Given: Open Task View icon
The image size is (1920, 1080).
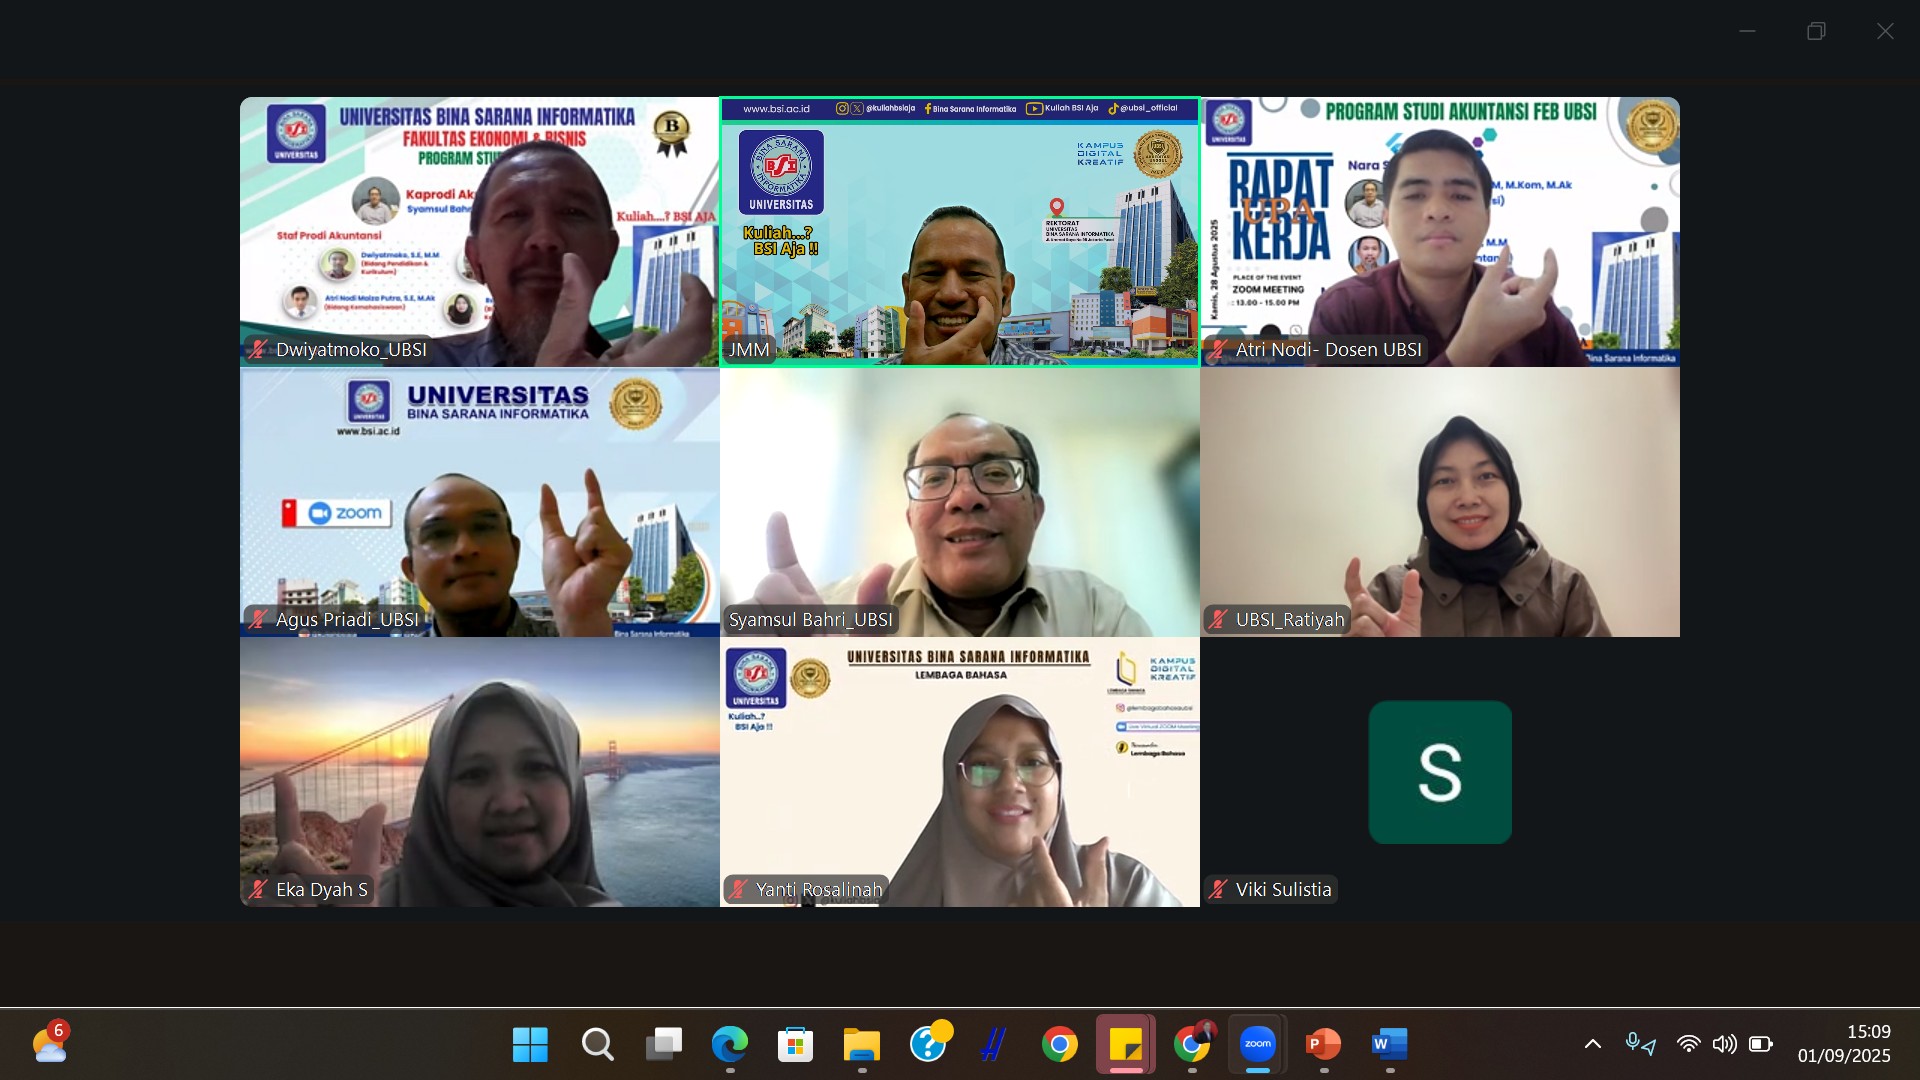Looking at the screenshot, I should point(663,1044).
